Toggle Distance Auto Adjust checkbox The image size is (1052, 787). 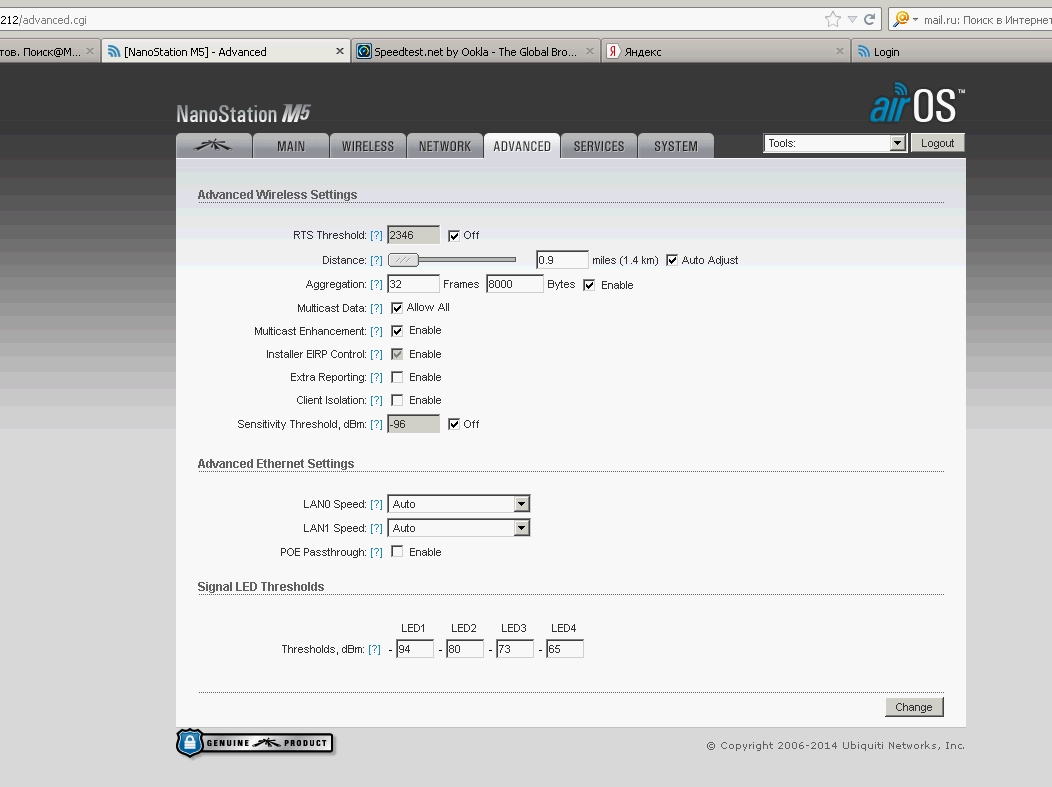click(x=672, y=260)
